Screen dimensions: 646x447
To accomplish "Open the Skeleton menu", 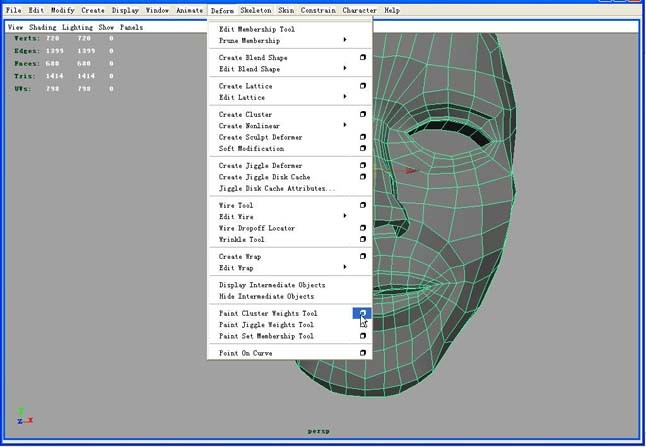I will click(256, 10).
